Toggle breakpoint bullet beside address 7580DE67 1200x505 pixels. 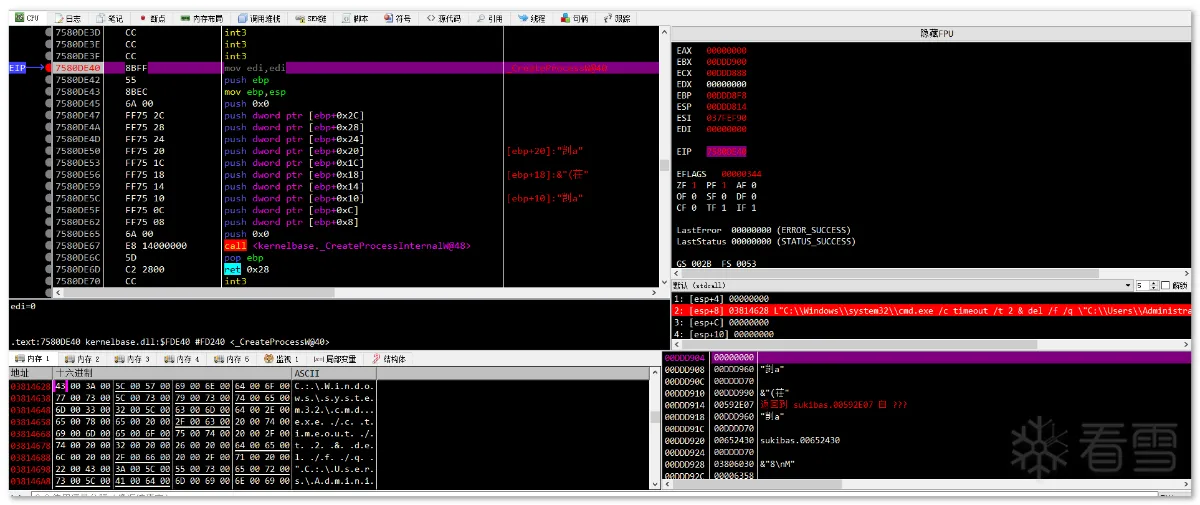[x=48, y=245]
